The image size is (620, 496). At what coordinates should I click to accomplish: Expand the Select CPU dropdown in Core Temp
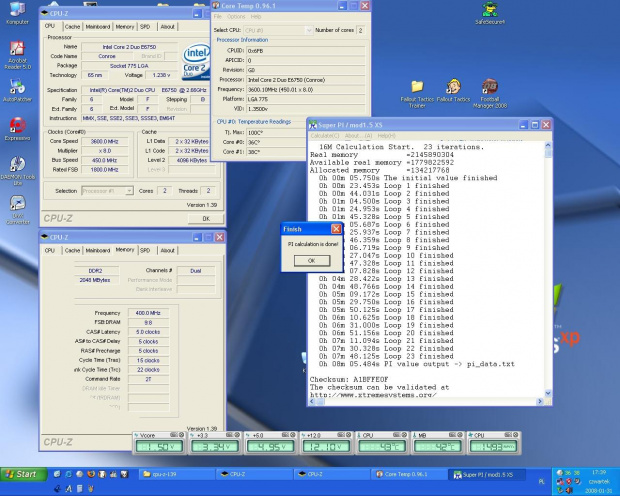pyautogui.click(x=309, y=30)
